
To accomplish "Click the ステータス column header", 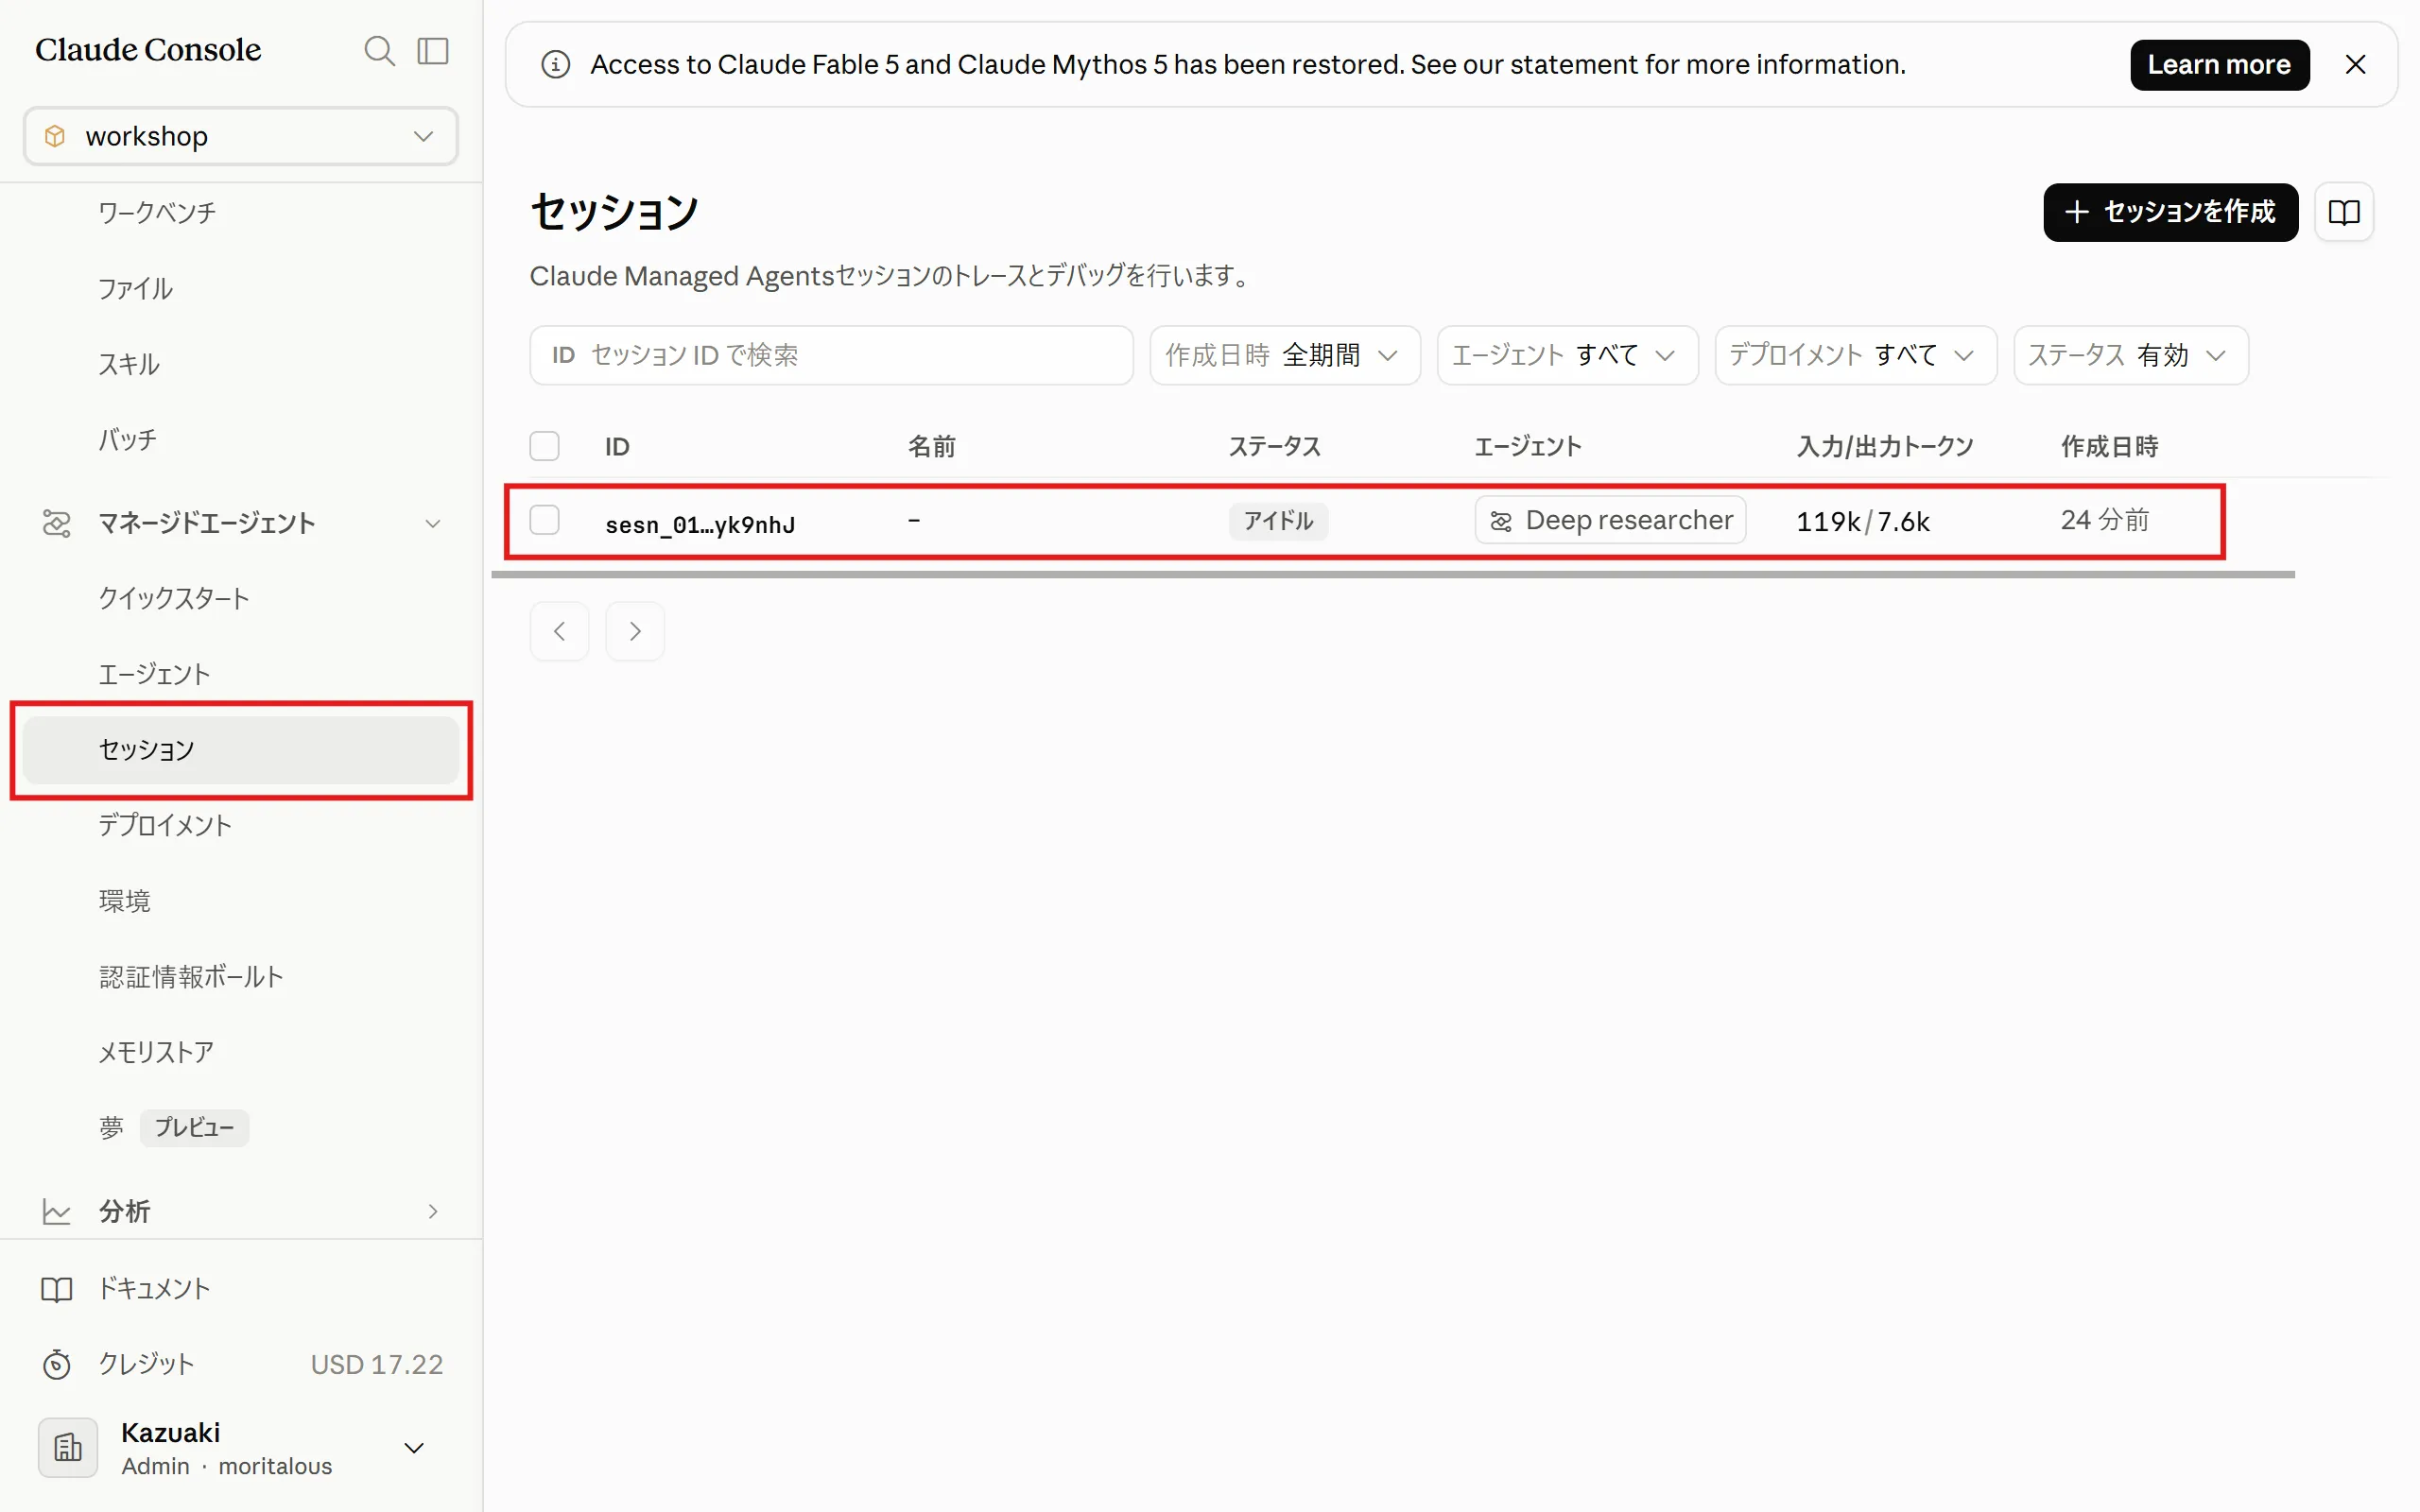I will [1274, 446].
